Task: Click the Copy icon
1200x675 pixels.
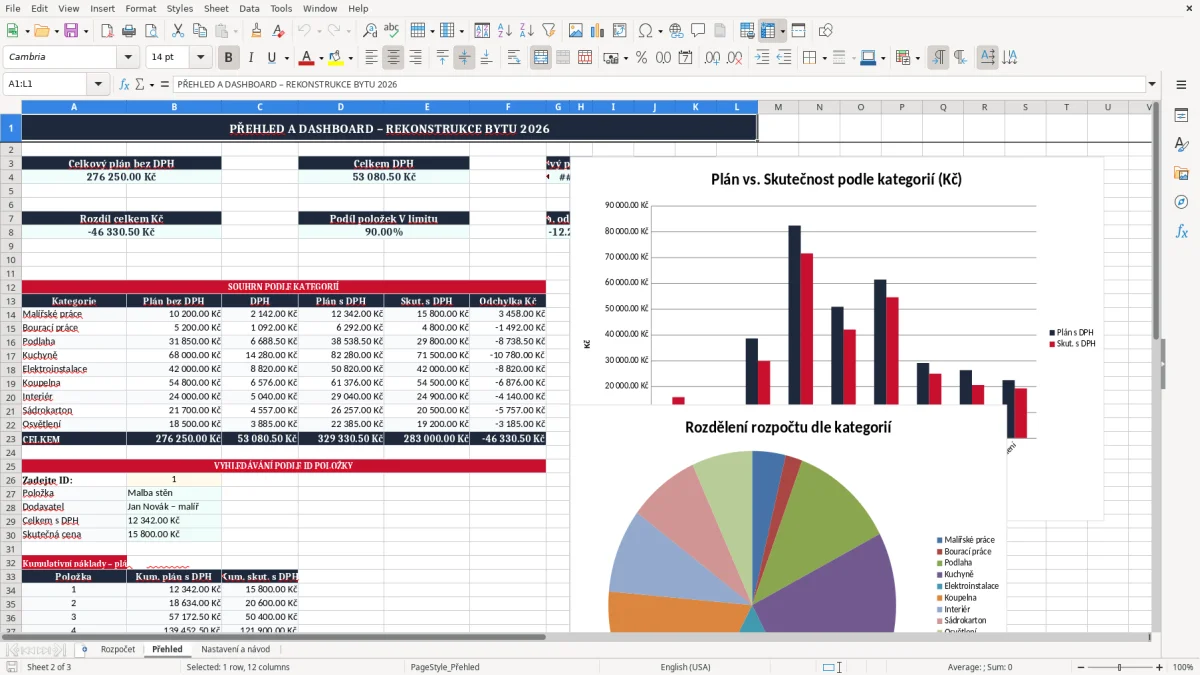Action: pyautogui.click(x=199, y=31)
